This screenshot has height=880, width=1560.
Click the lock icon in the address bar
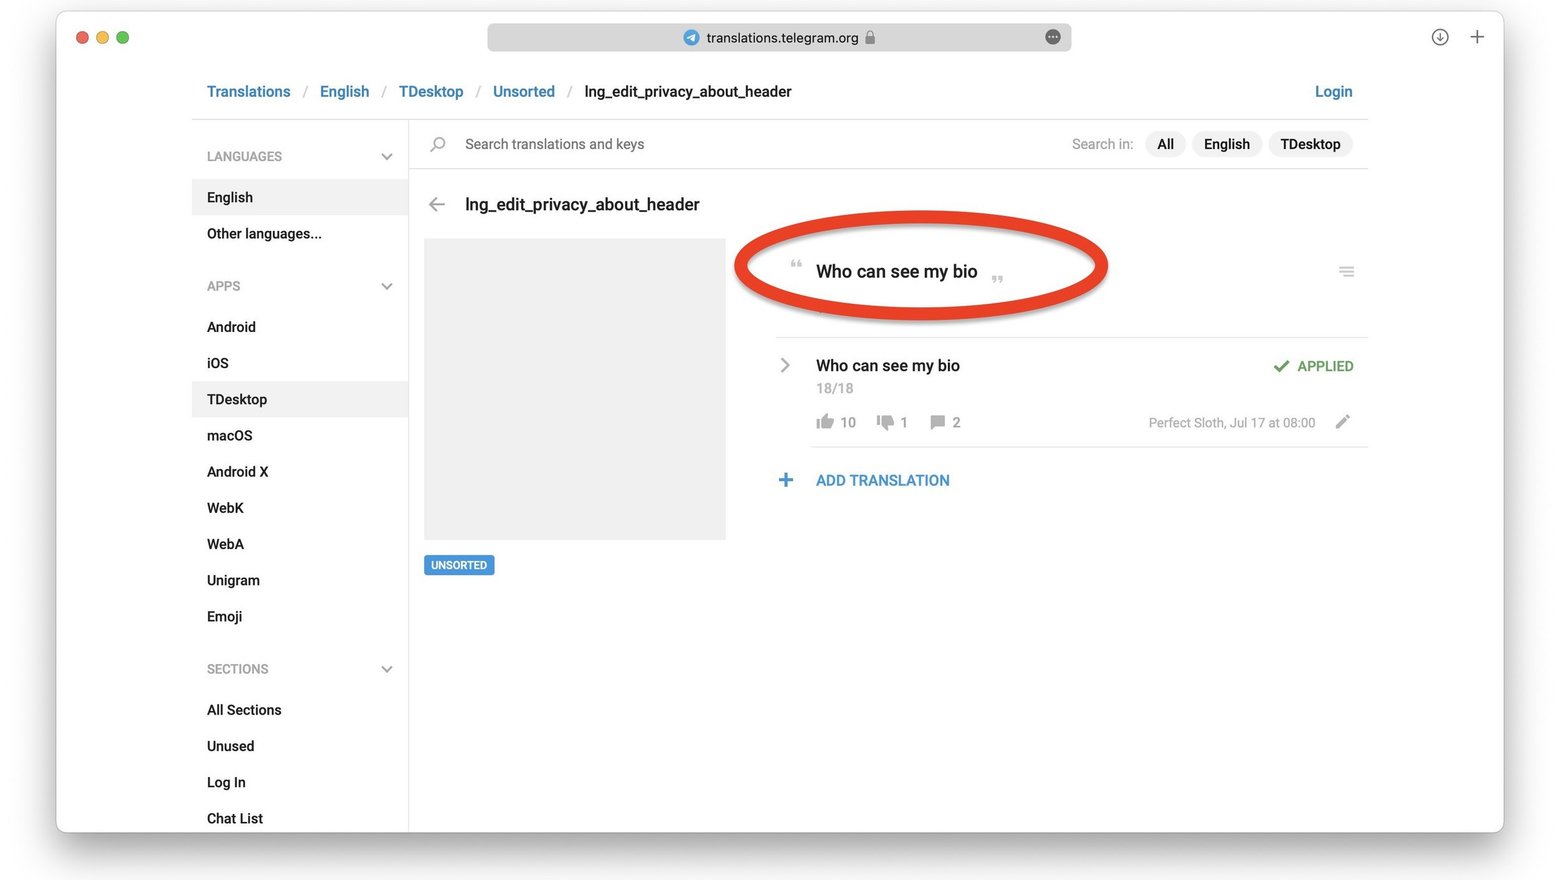870,37
